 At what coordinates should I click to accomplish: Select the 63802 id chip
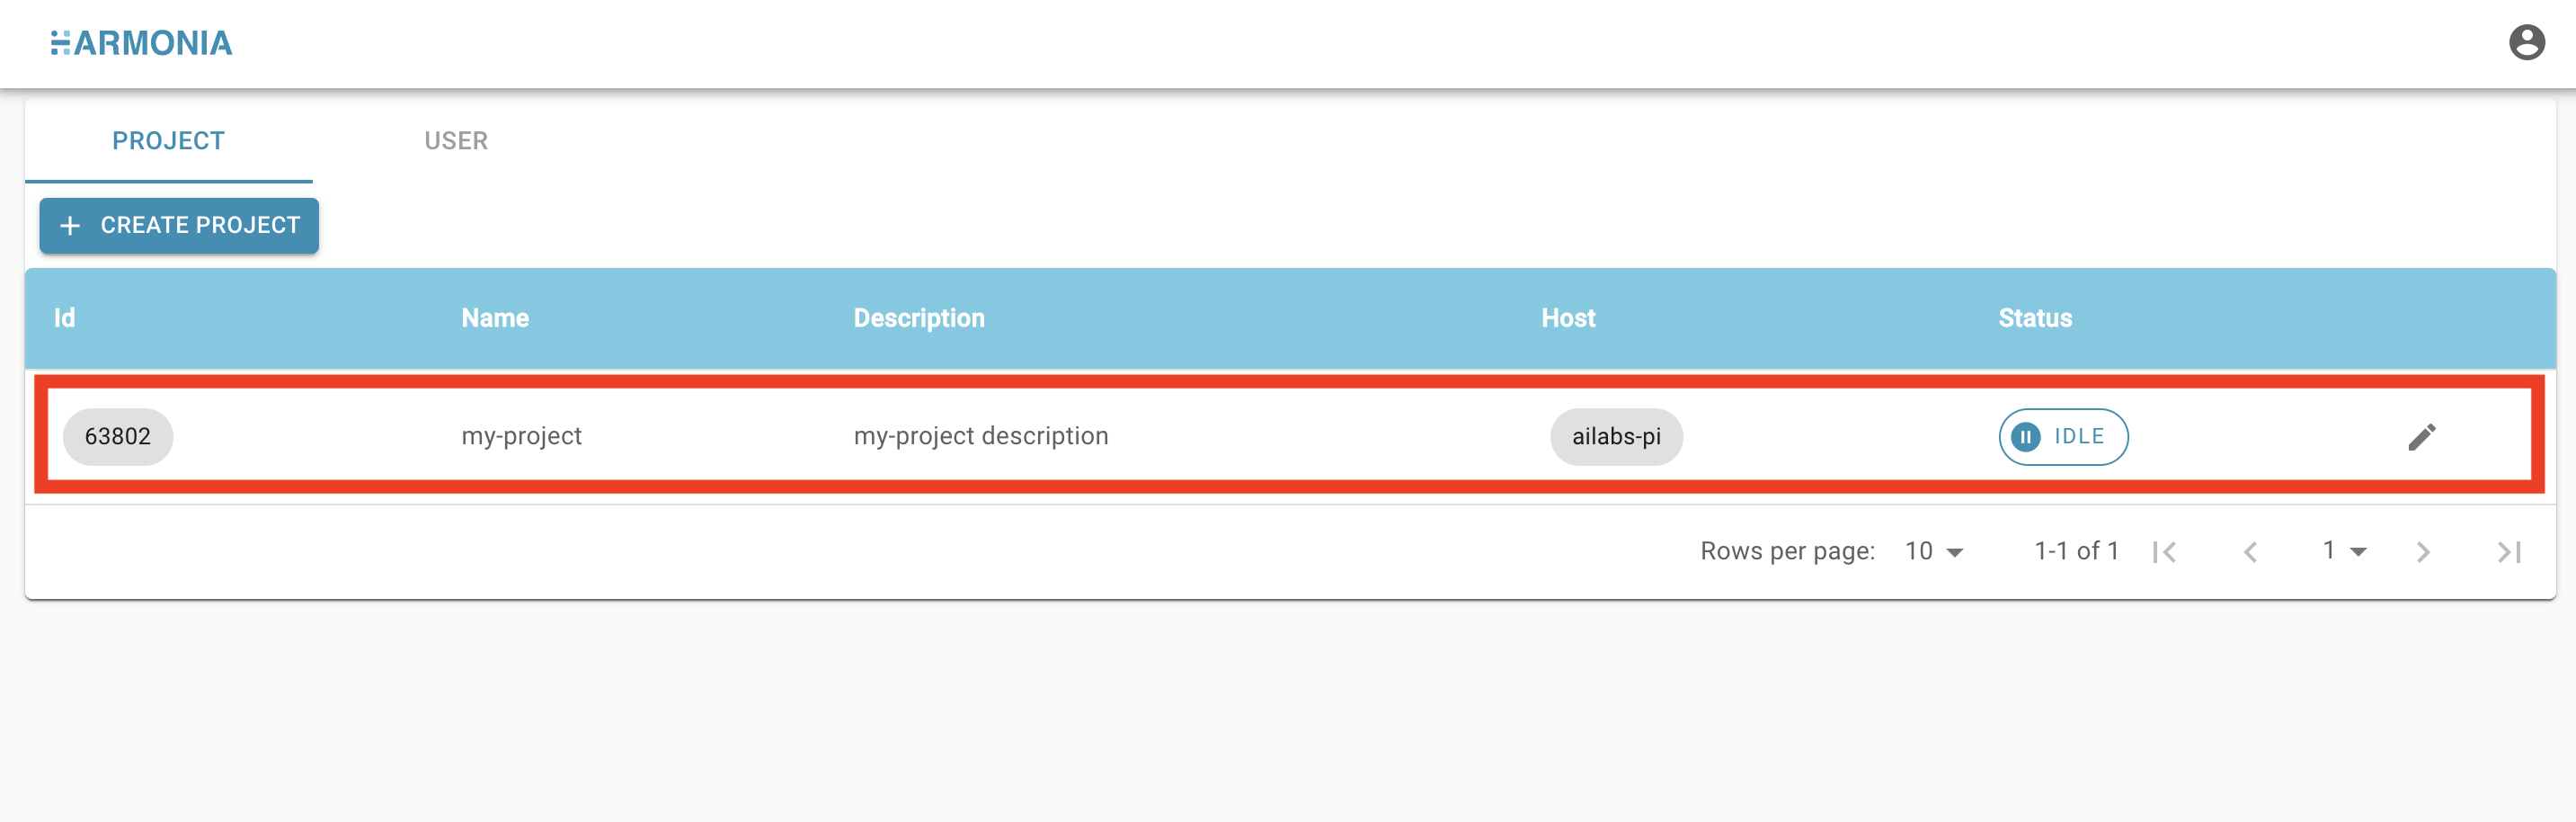click(118, 437)
